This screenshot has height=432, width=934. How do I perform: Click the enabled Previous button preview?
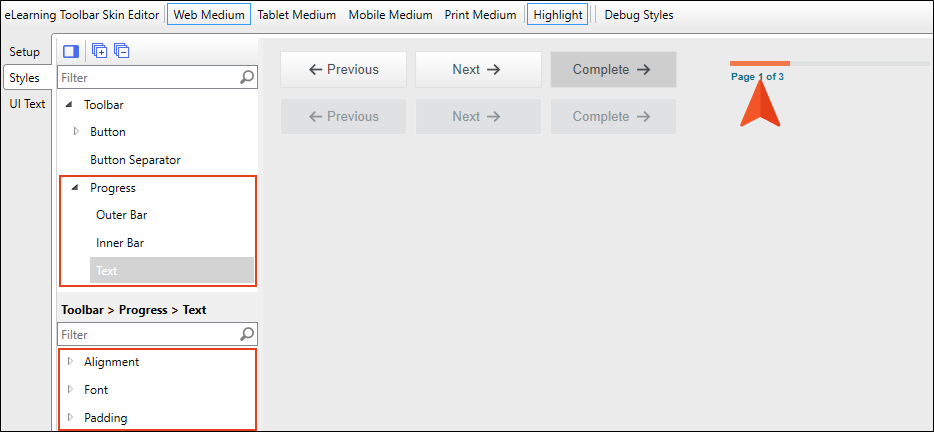coord(344,70)
